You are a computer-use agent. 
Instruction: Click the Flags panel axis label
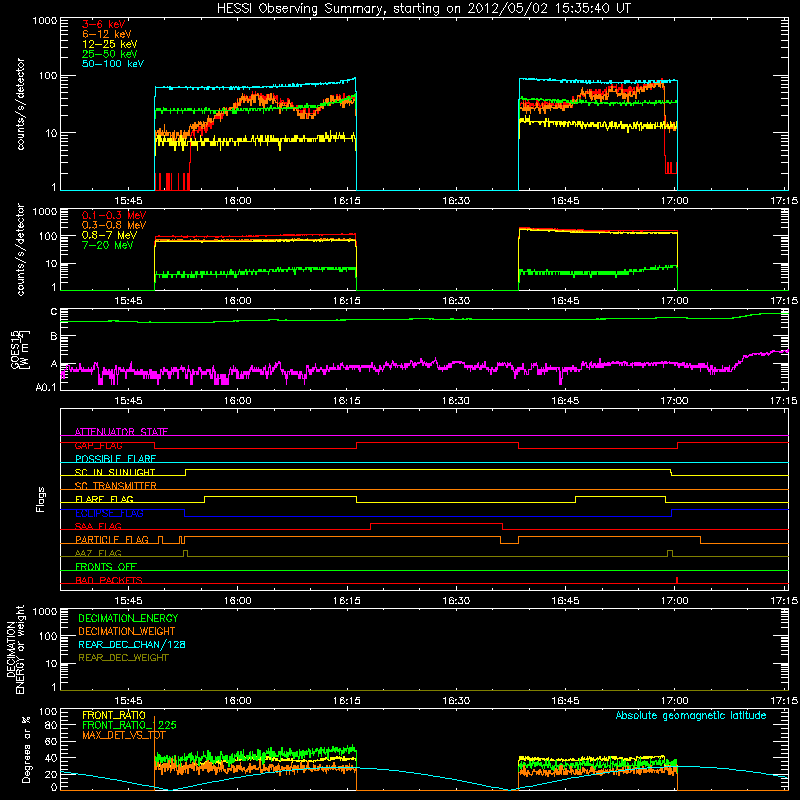[x=41, y=499]
